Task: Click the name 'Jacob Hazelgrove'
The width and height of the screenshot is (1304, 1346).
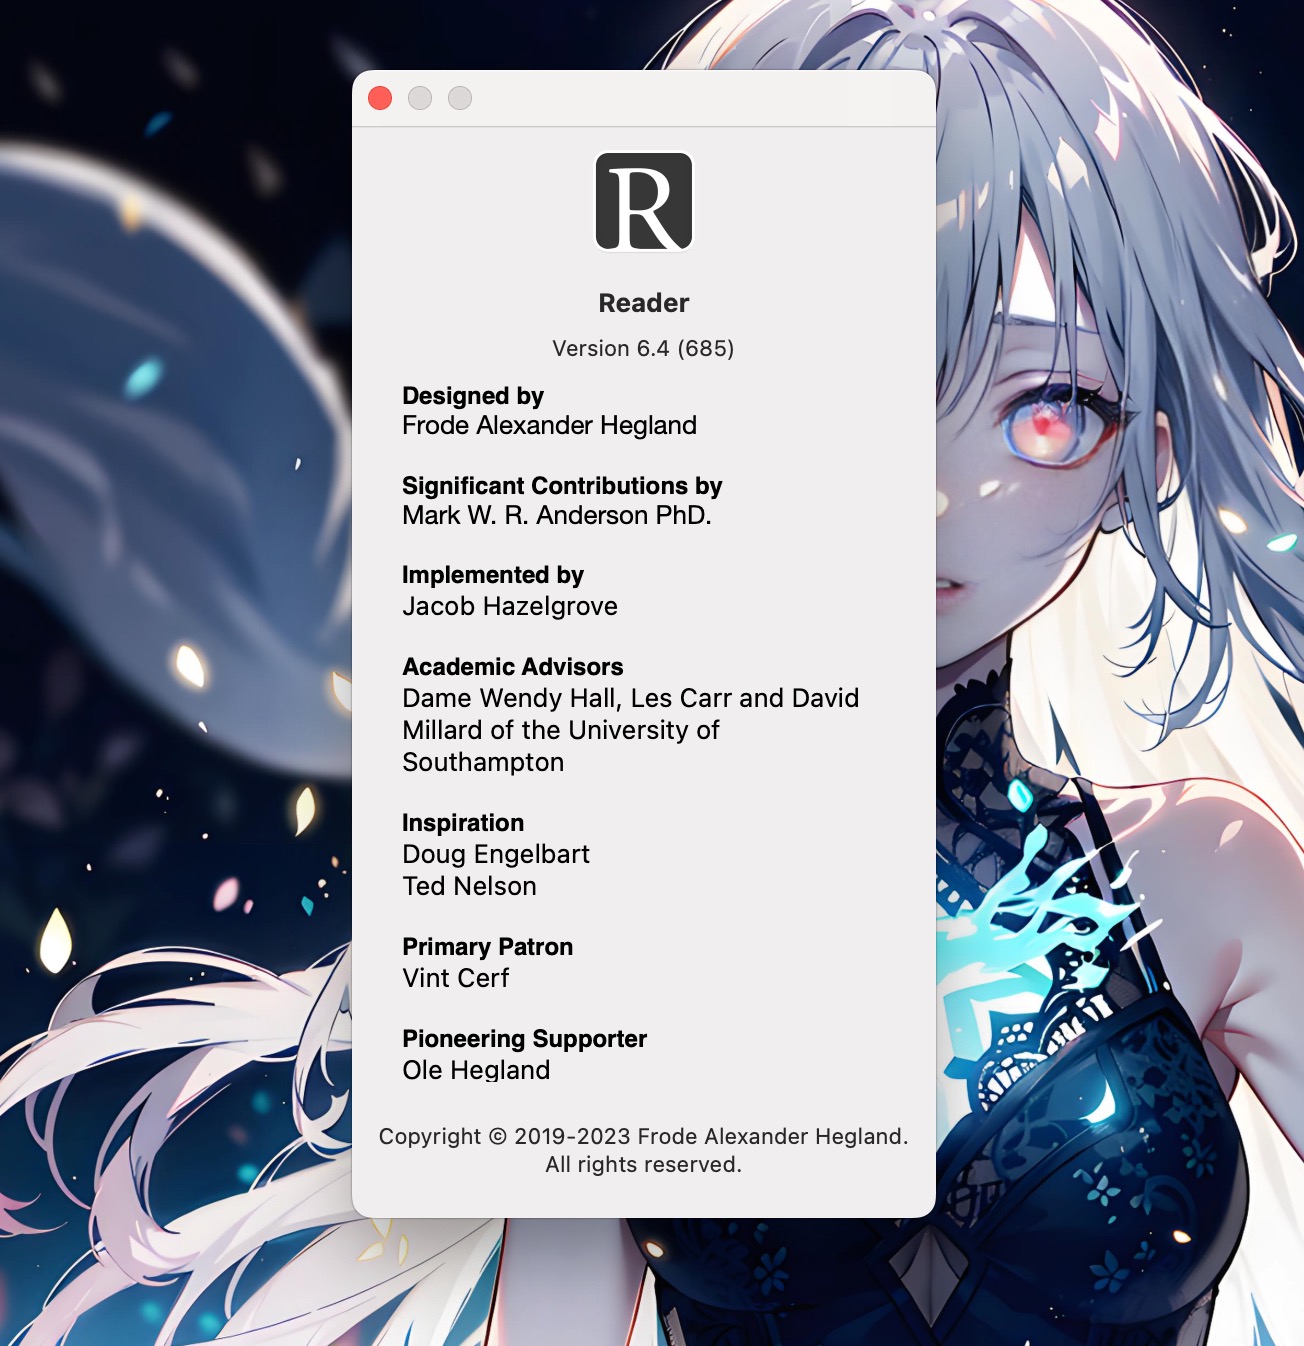Action: (510, 606)
